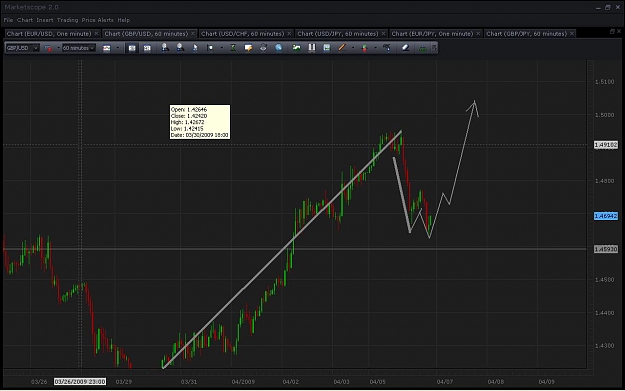
Task: Click the marker icon beside the pointer tool
Action: tap(210, 48)
